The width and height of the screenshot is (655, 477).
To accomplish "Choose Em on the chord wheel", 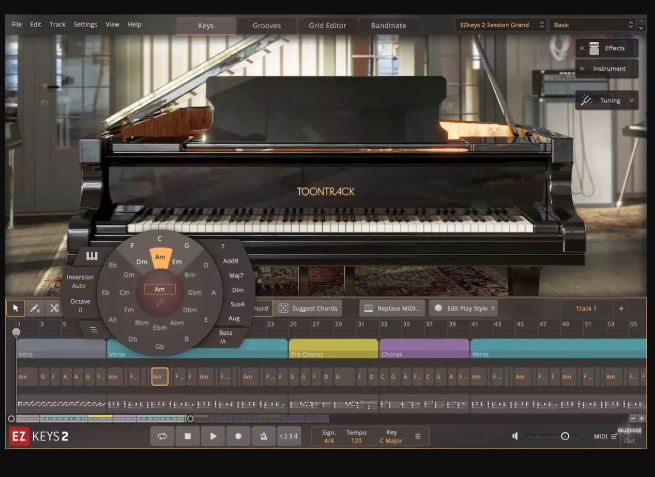I will 177,261.
